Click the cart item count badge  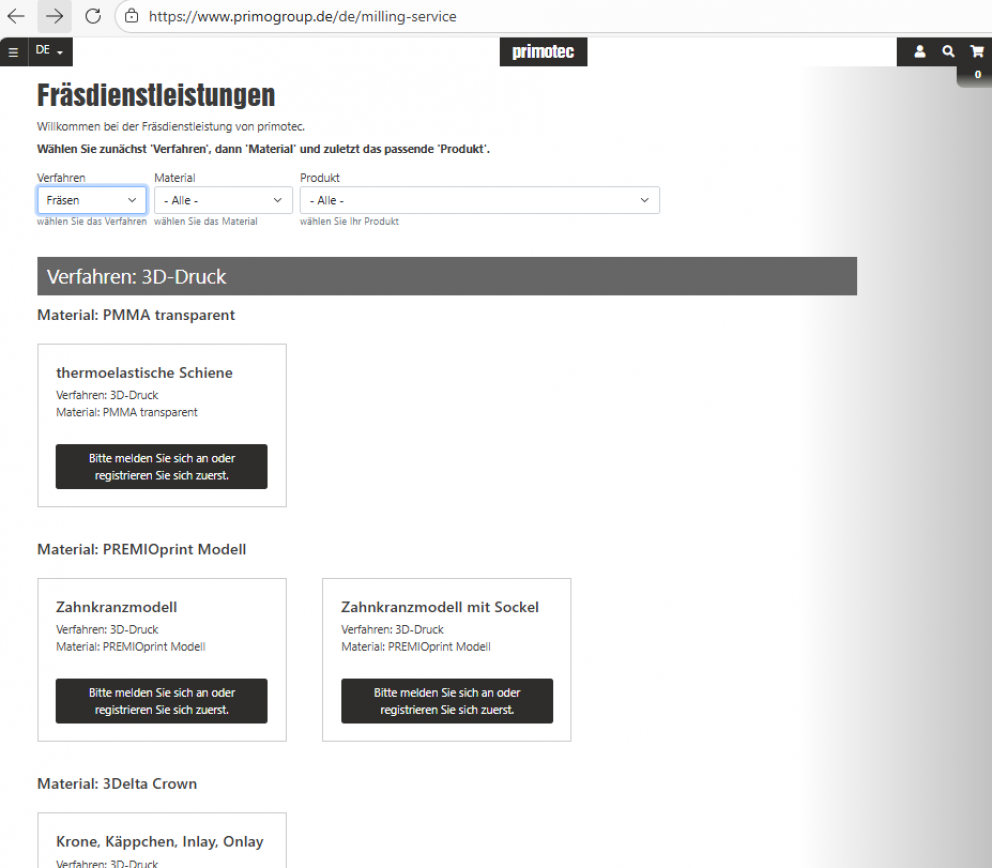977,75
